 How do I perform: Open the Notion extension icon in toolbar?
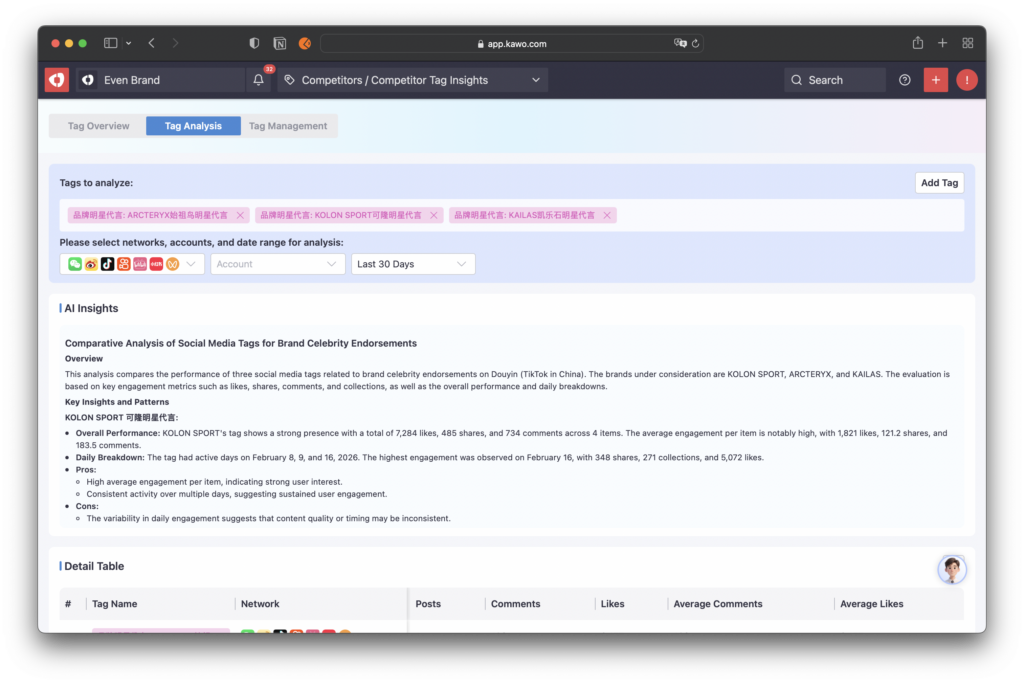click(x=280, y=43)
